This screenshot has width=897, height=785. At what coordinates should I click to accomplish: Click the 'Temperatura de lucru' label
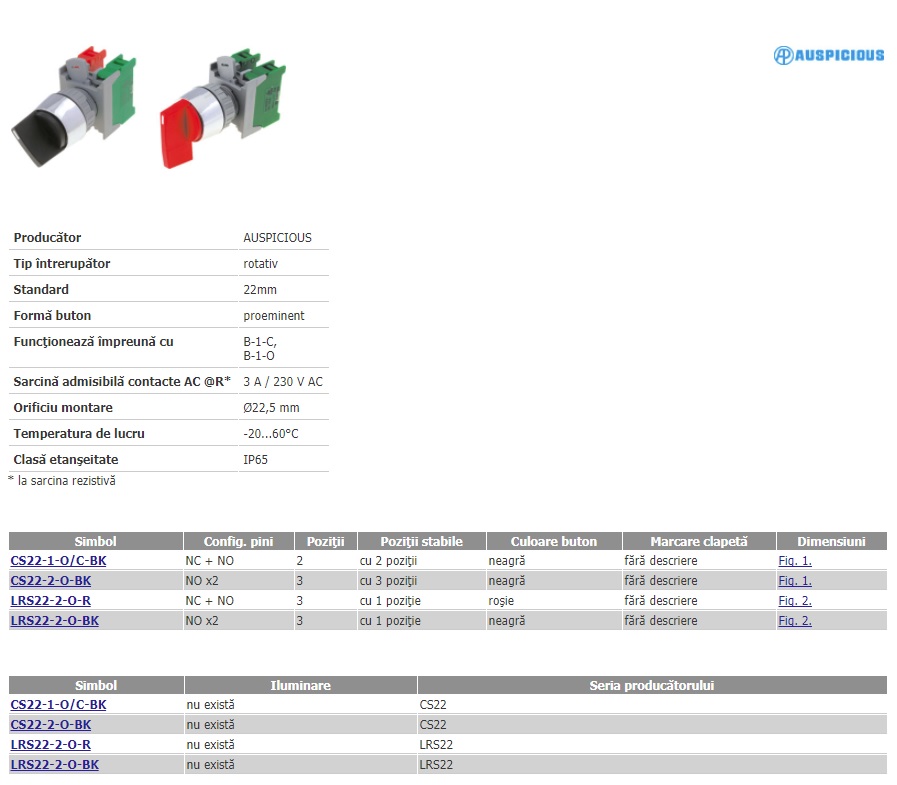pyautogui.click(x=79, y=434)
